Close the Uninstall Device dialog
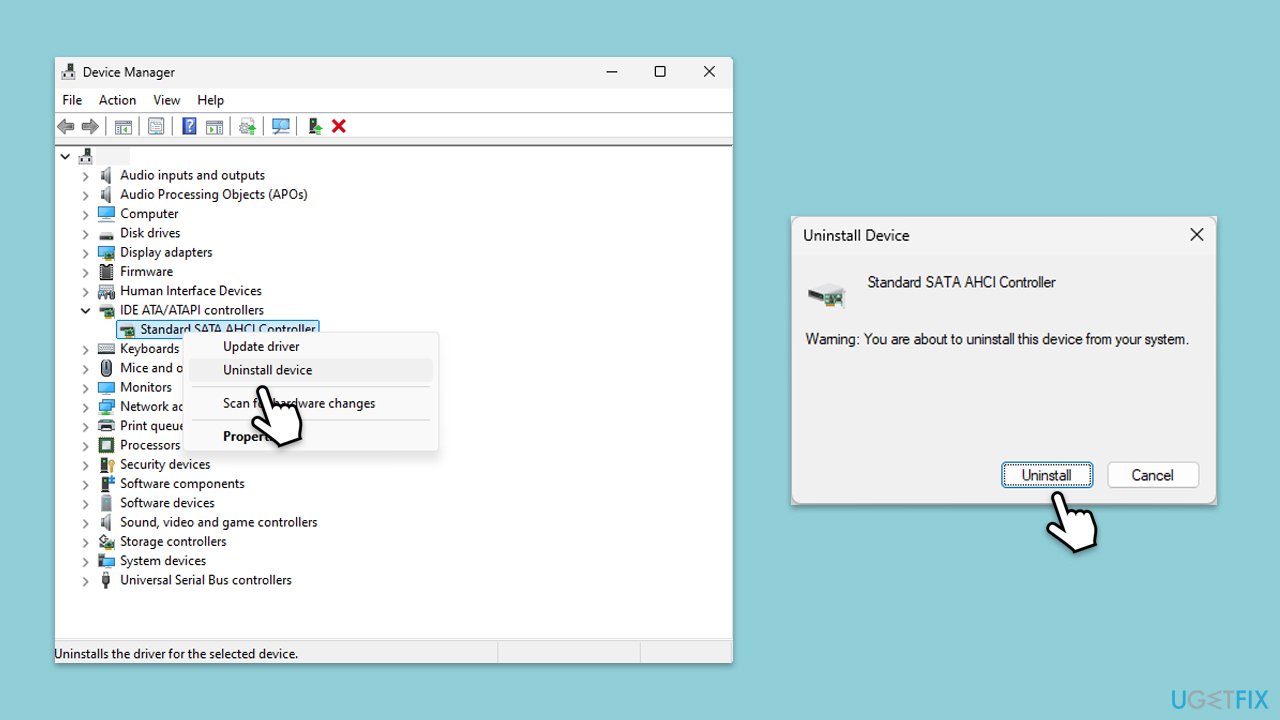Image resolution: width=1280 pixels, height=720 pixels. [x=1196, y=235]
